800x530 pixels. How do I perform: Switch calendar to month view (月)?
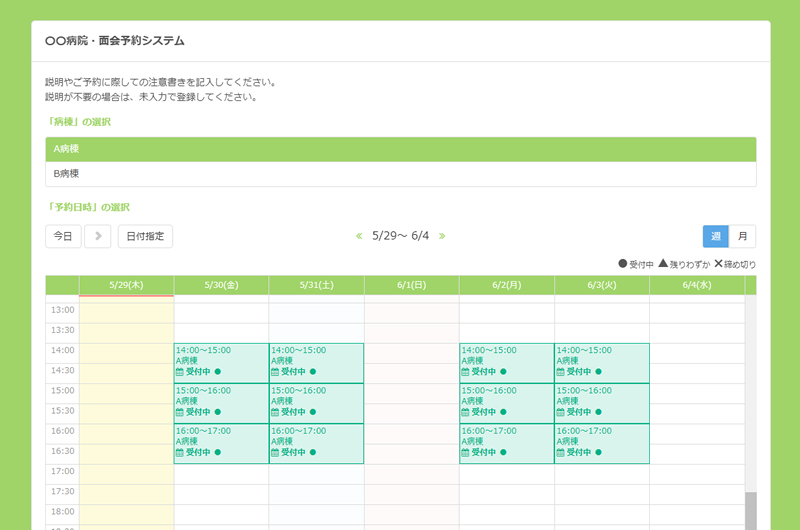coord(742,236)
